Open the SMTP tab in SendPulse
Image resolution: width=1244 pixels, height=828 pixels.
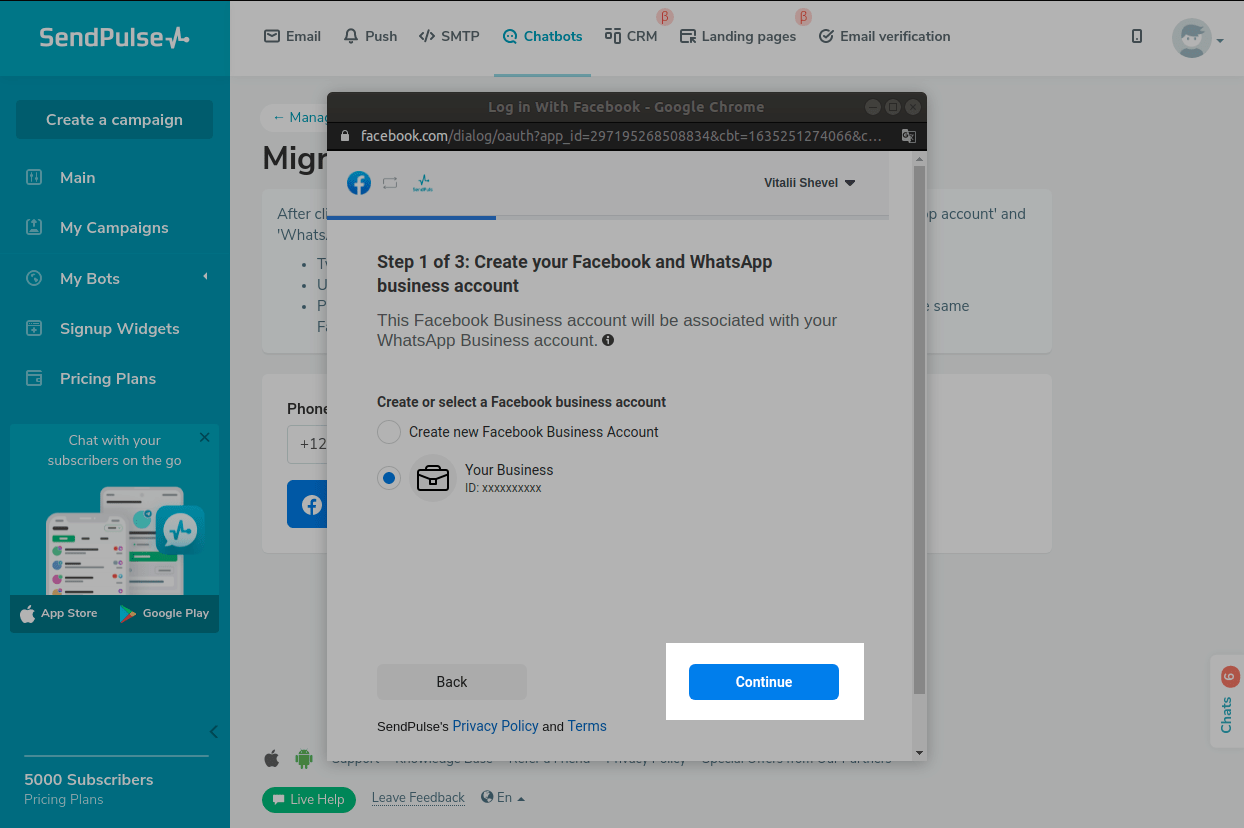[x=448, y=36]
